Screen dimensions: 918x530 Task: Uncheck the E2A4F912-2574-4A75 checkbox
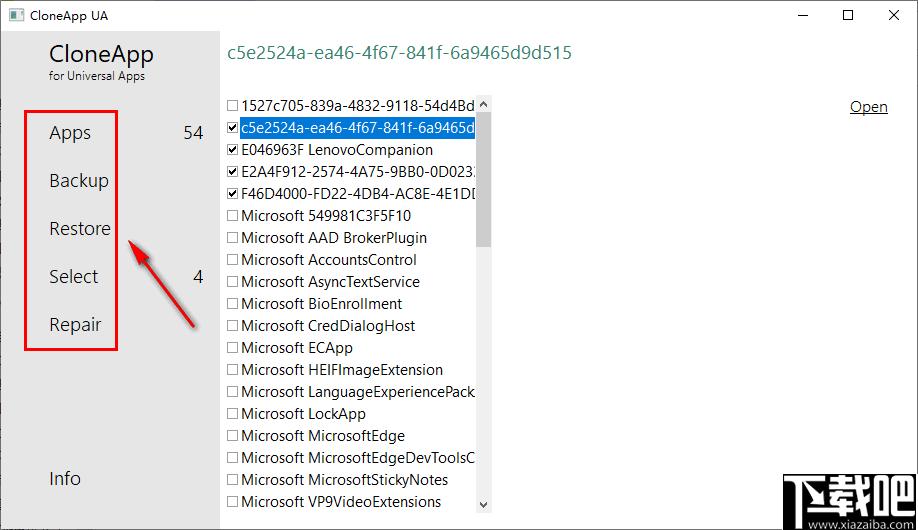pyautogui.click(x=232, y=172)
